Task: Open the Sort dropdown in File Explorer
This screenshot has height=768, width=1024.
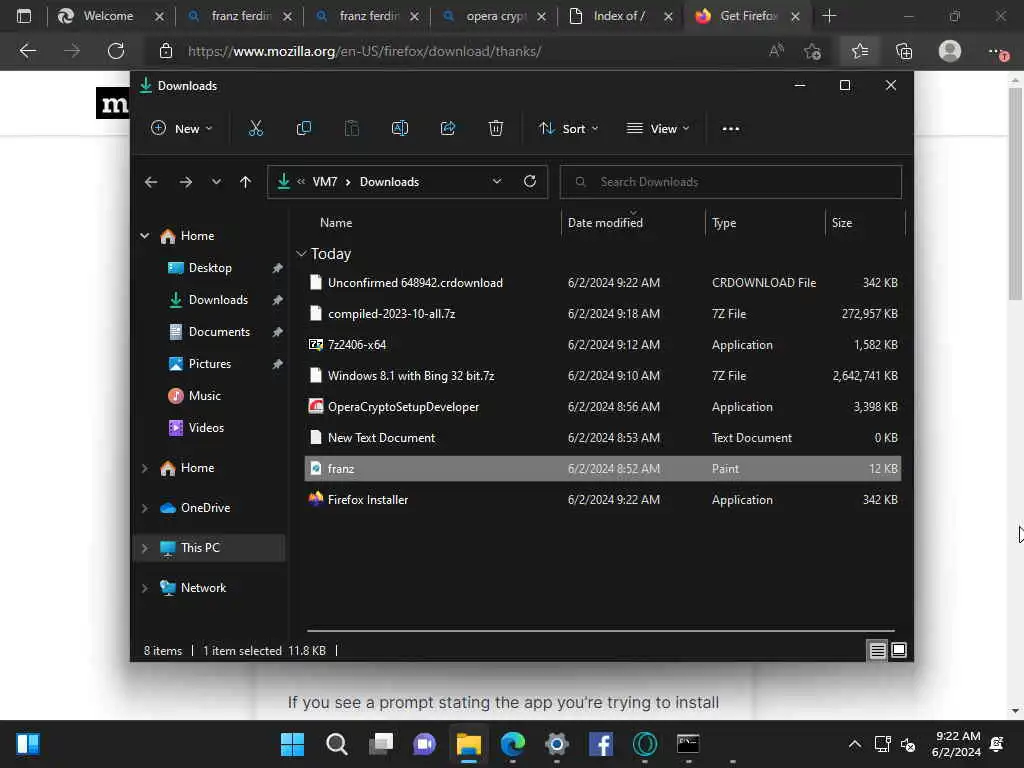Action: point(568,129)
